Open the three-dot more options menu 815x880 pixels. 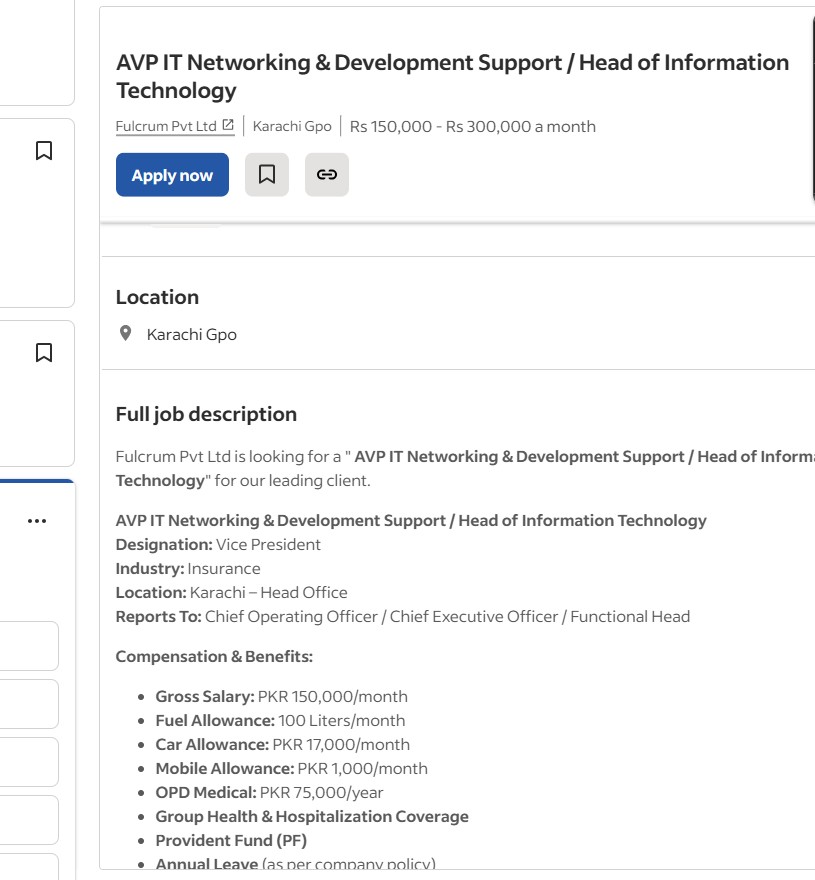[37, 521]
